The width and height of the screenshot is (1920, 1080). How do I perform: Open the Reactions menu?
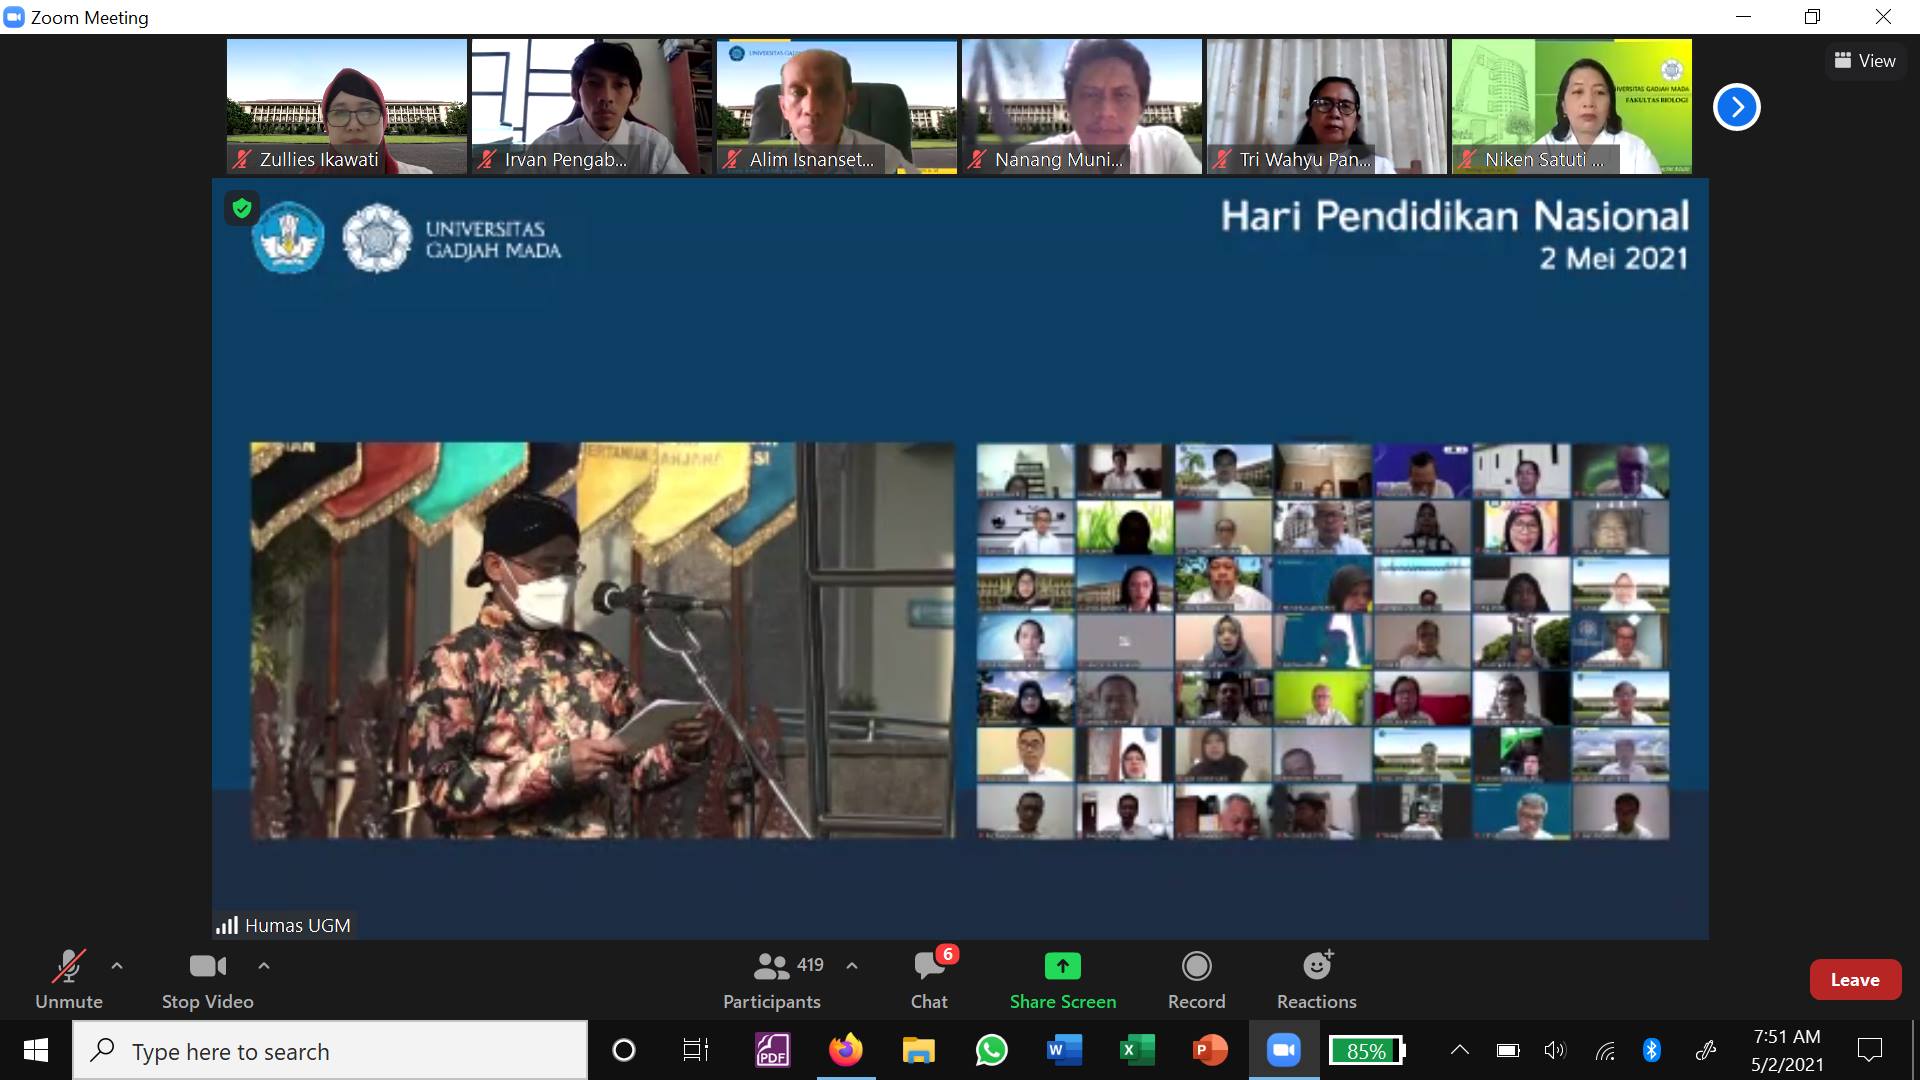click(x=1317, y=980)
